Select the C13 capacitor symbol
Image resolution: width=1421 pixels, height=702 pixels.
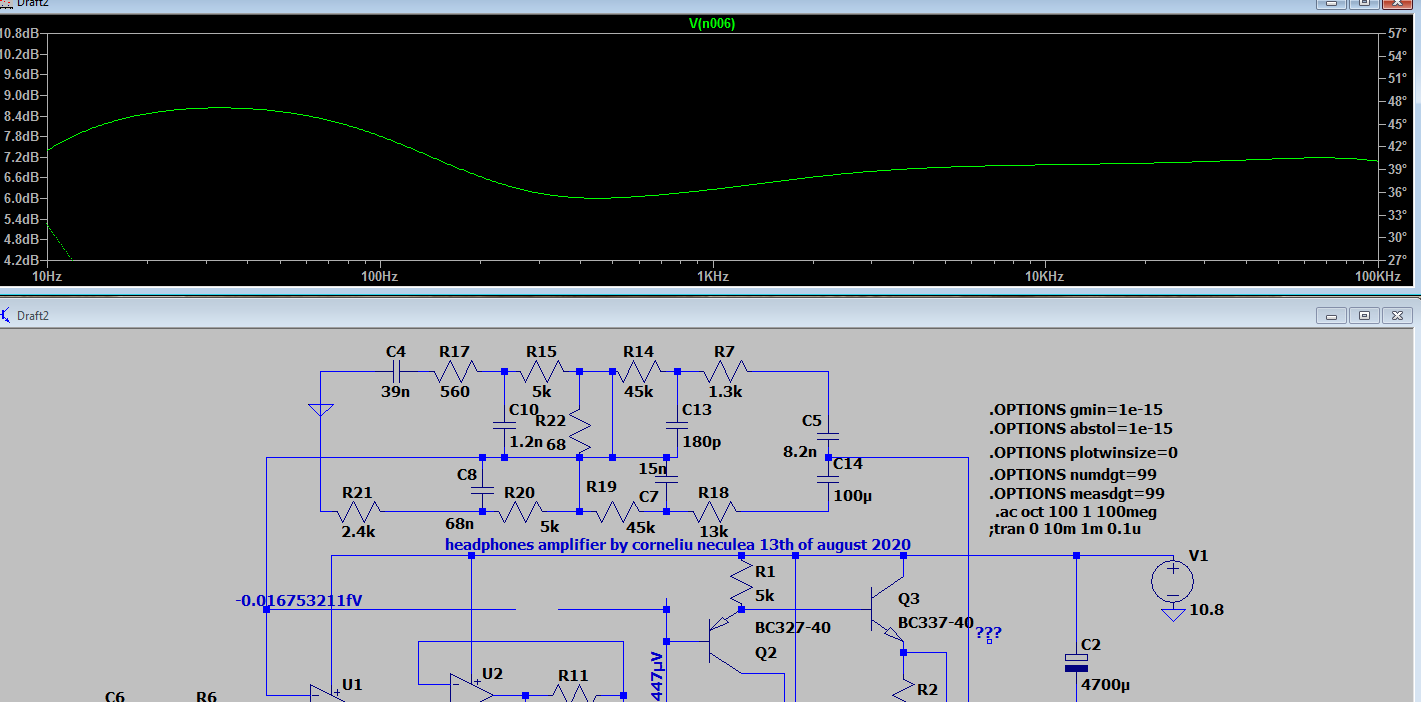(677, 425)
